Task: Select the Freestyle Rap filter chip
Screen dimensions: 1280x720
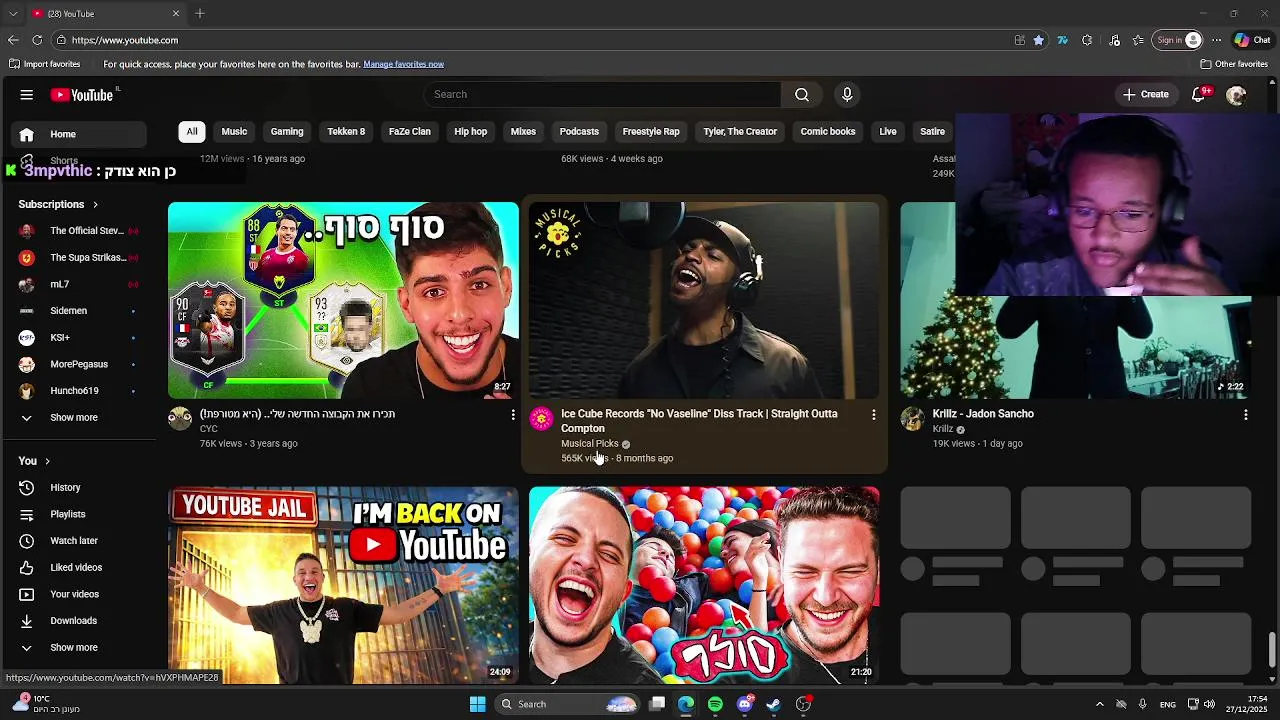Action: [651, 131]
